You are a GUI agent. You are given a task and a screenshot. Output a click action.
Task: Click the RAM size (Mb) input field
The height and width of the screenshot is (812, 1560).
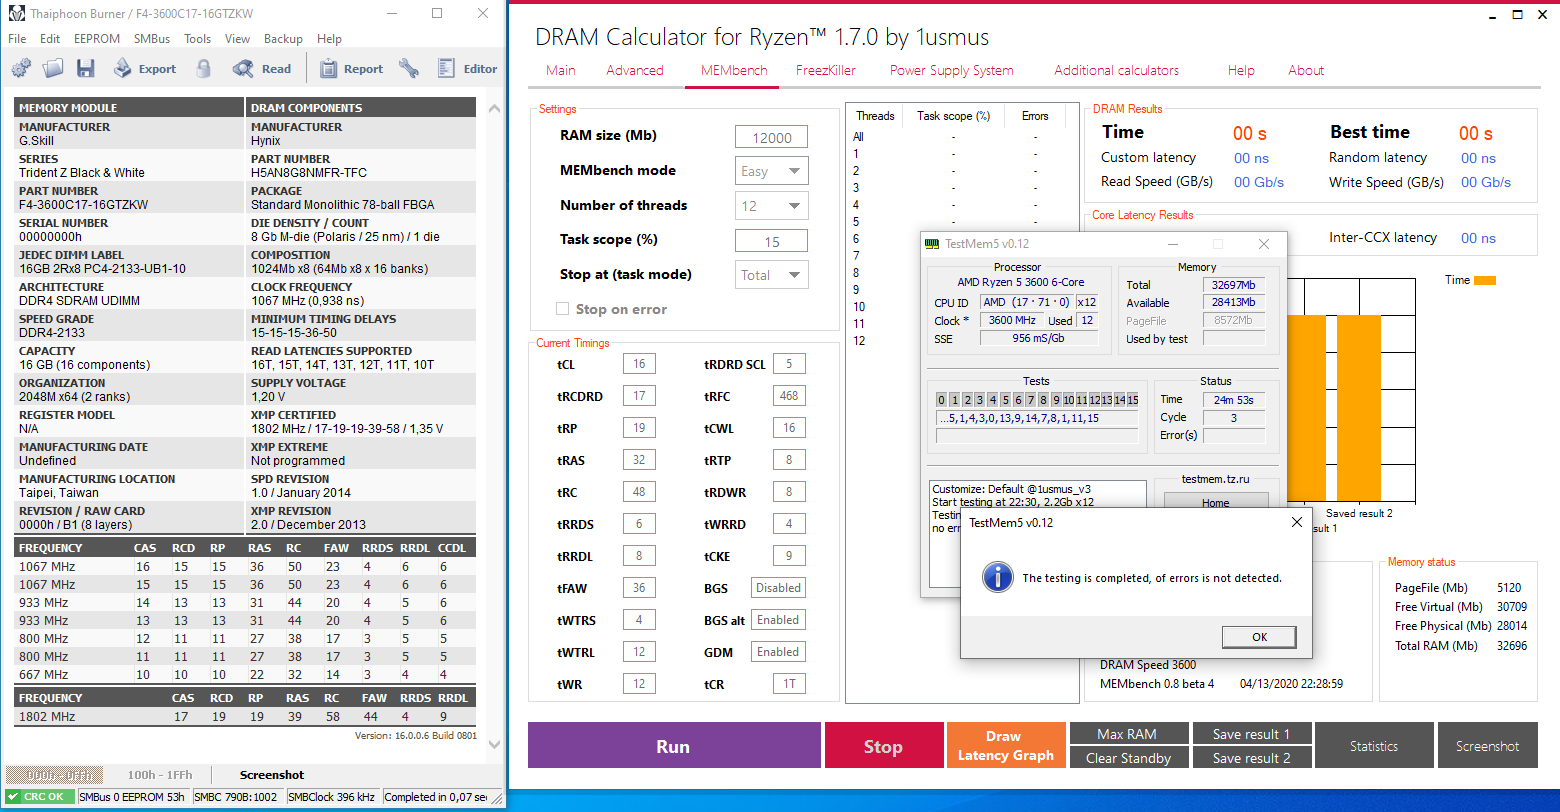(x=772, y=137)
